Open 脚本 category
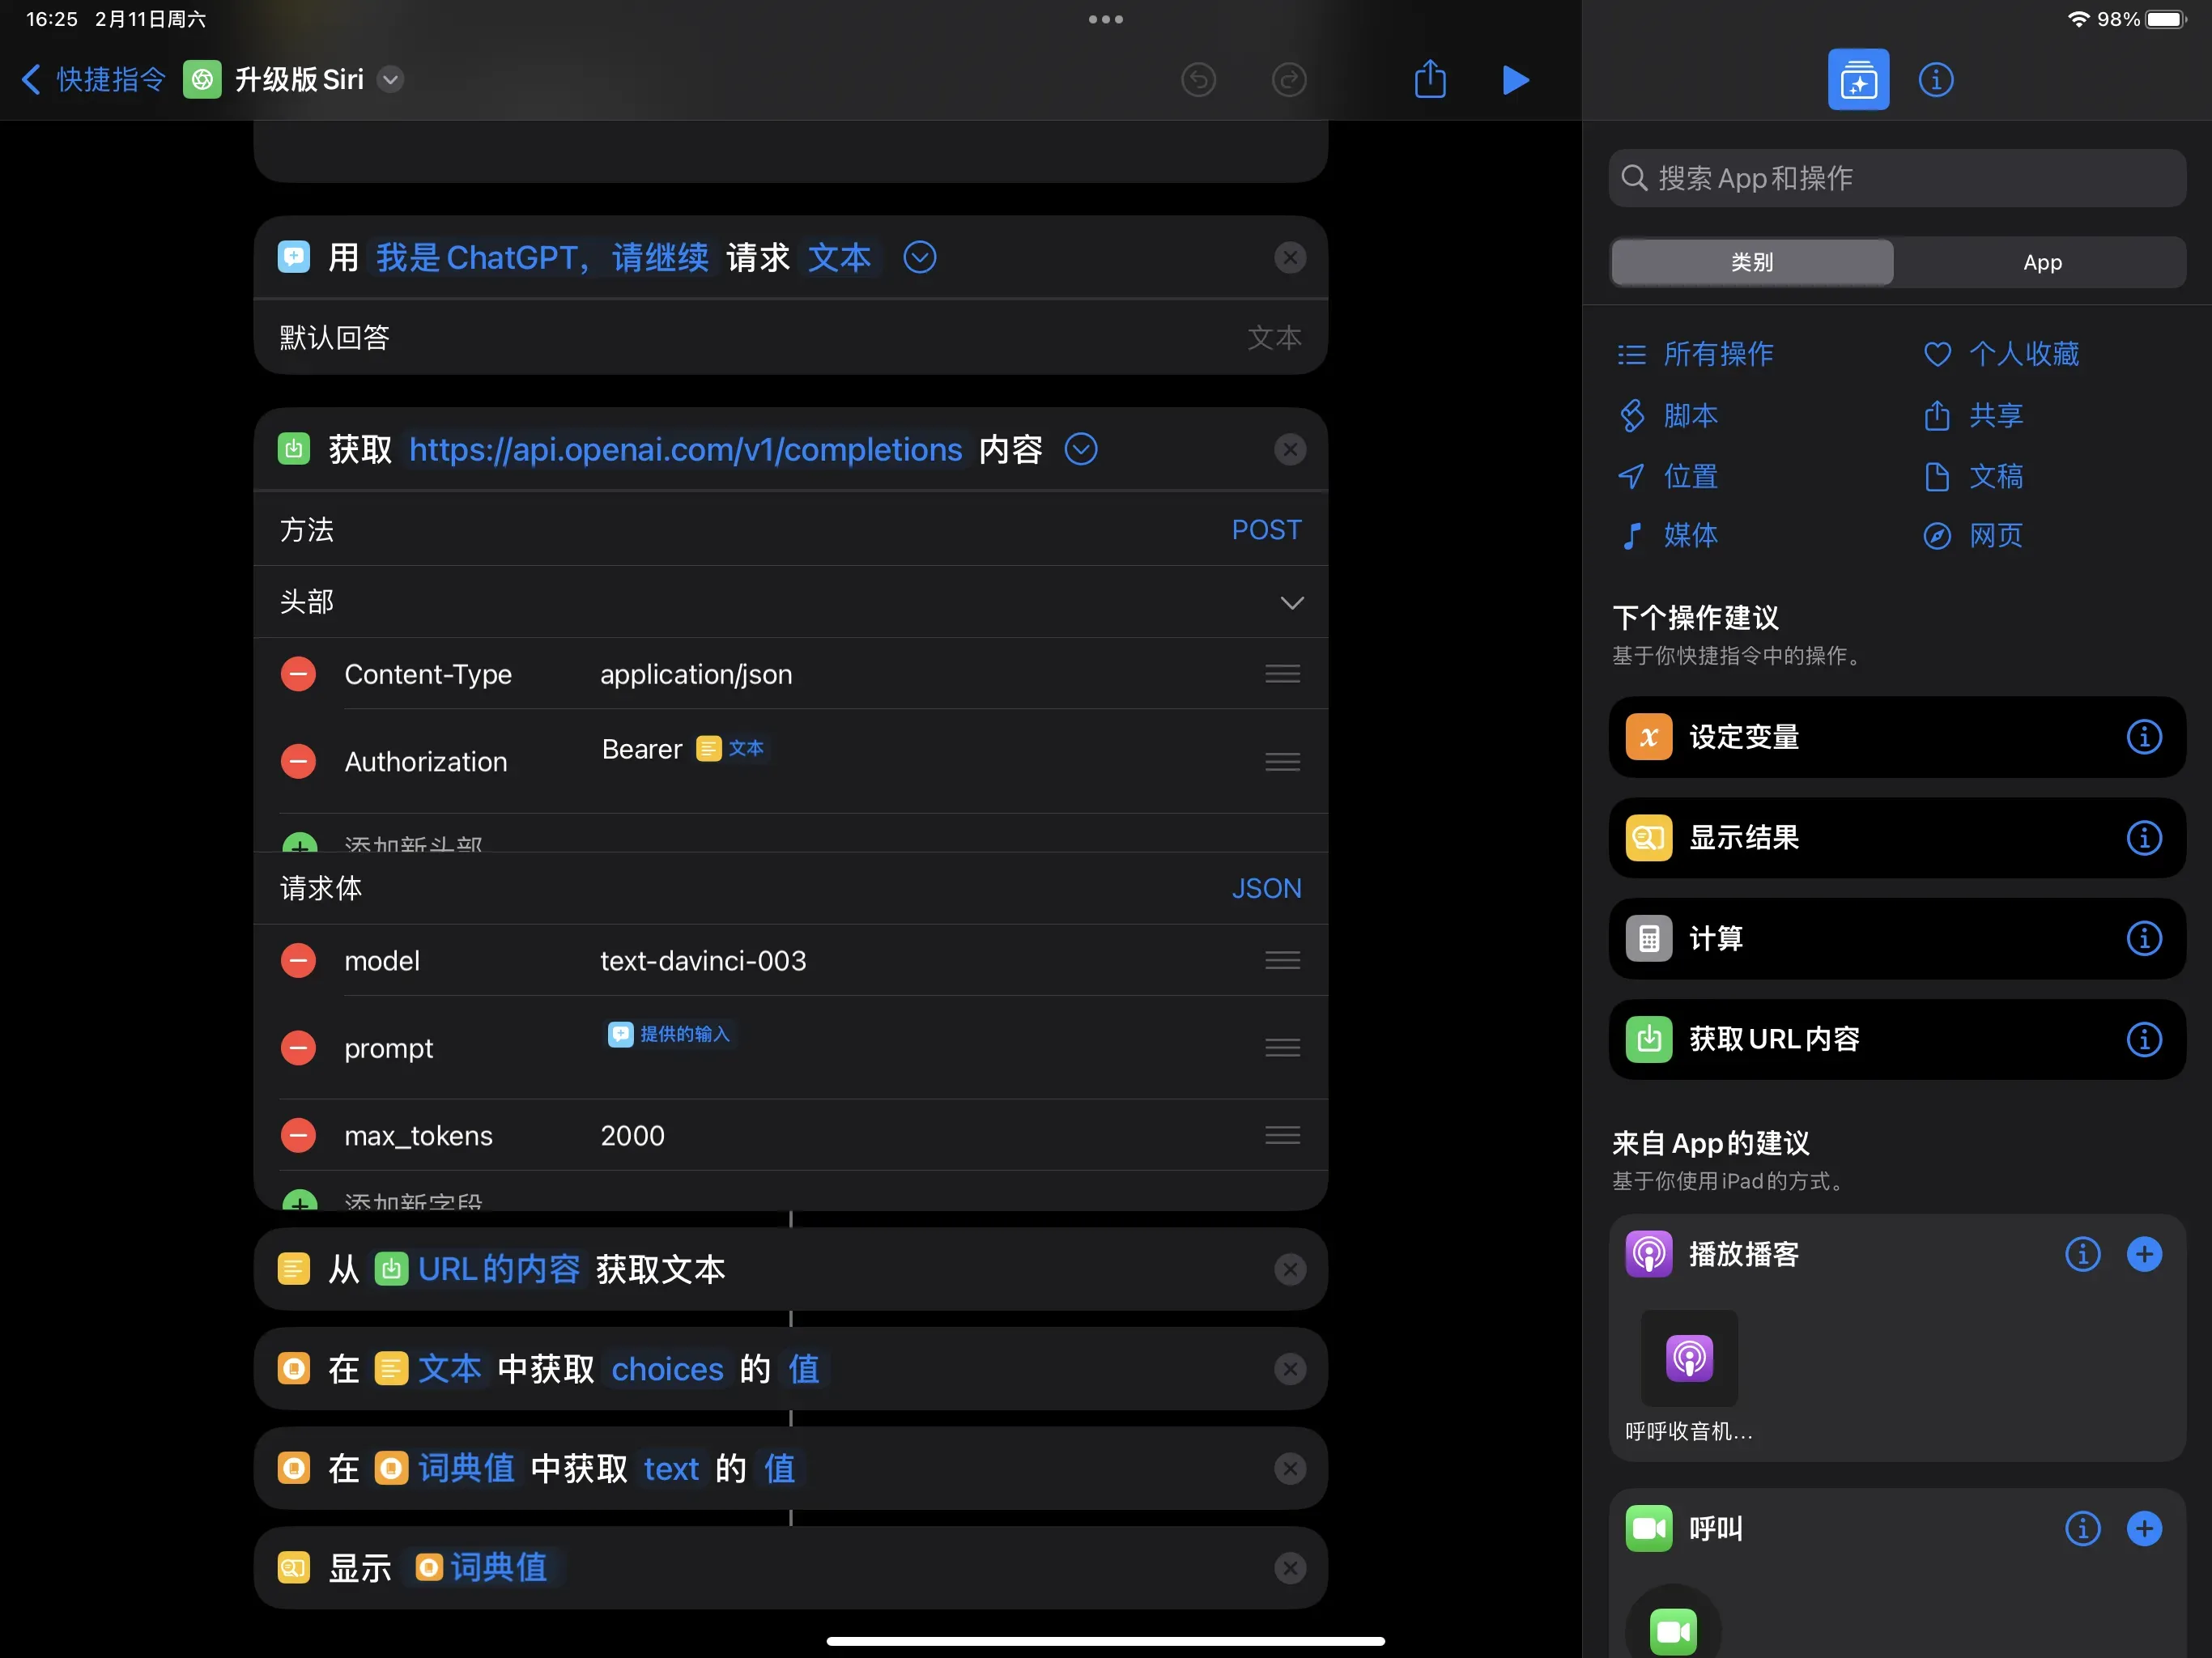The width and height of the screenshot is (2212, 1658). [x=1667, y=415]
